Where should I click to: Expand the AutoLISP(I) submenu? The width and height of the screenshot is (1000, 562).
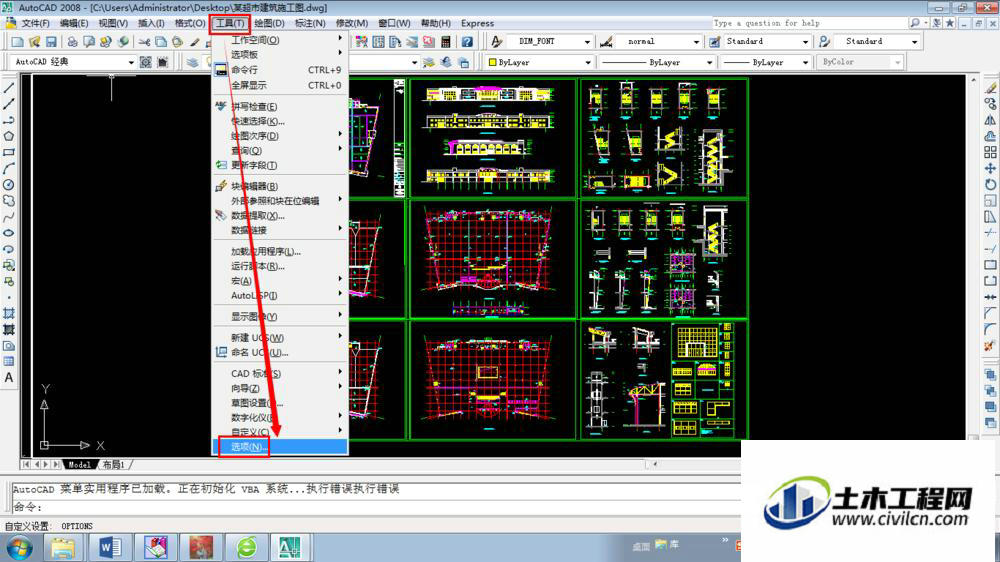coord(279,295)
